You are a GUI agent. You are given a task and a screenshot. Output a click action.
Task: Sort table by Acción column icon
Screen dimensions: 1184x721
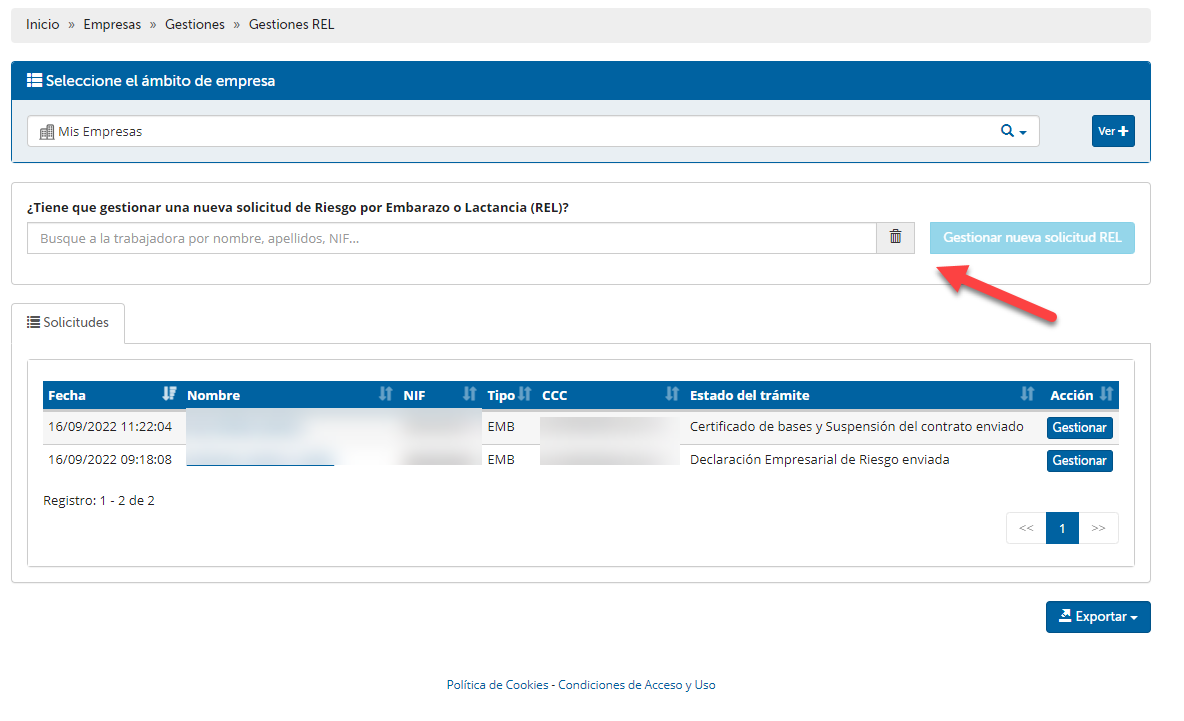(x=1106, y=395)
